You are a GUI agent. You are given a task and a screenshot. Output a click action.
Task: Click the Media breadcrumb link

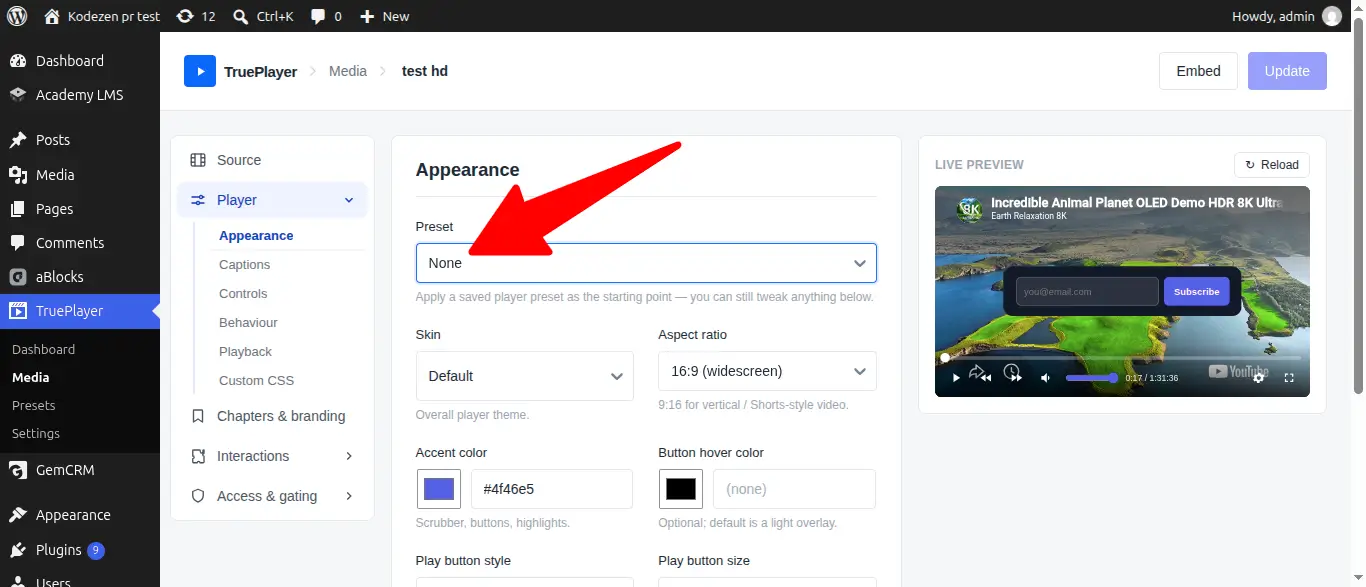tap(348, 71)
